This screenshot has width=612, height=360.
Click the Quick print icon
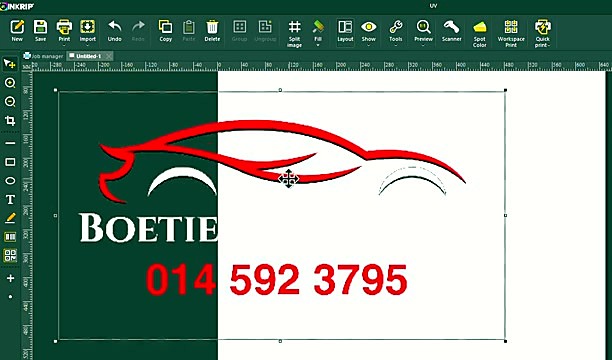(543, 27)
